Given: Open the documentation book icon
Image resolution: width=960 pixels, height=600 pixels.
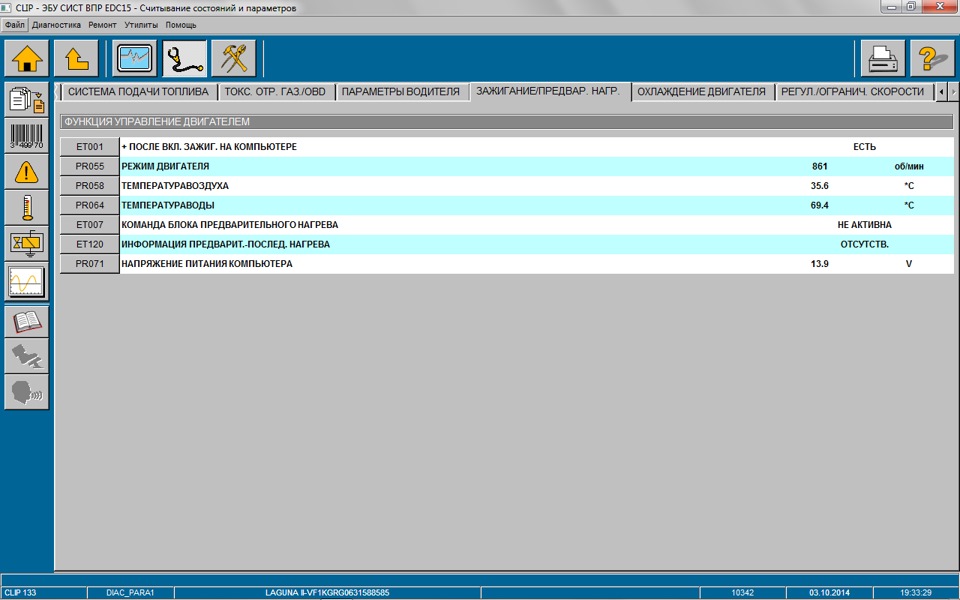Looking at the screenshot, I should 26,321.
